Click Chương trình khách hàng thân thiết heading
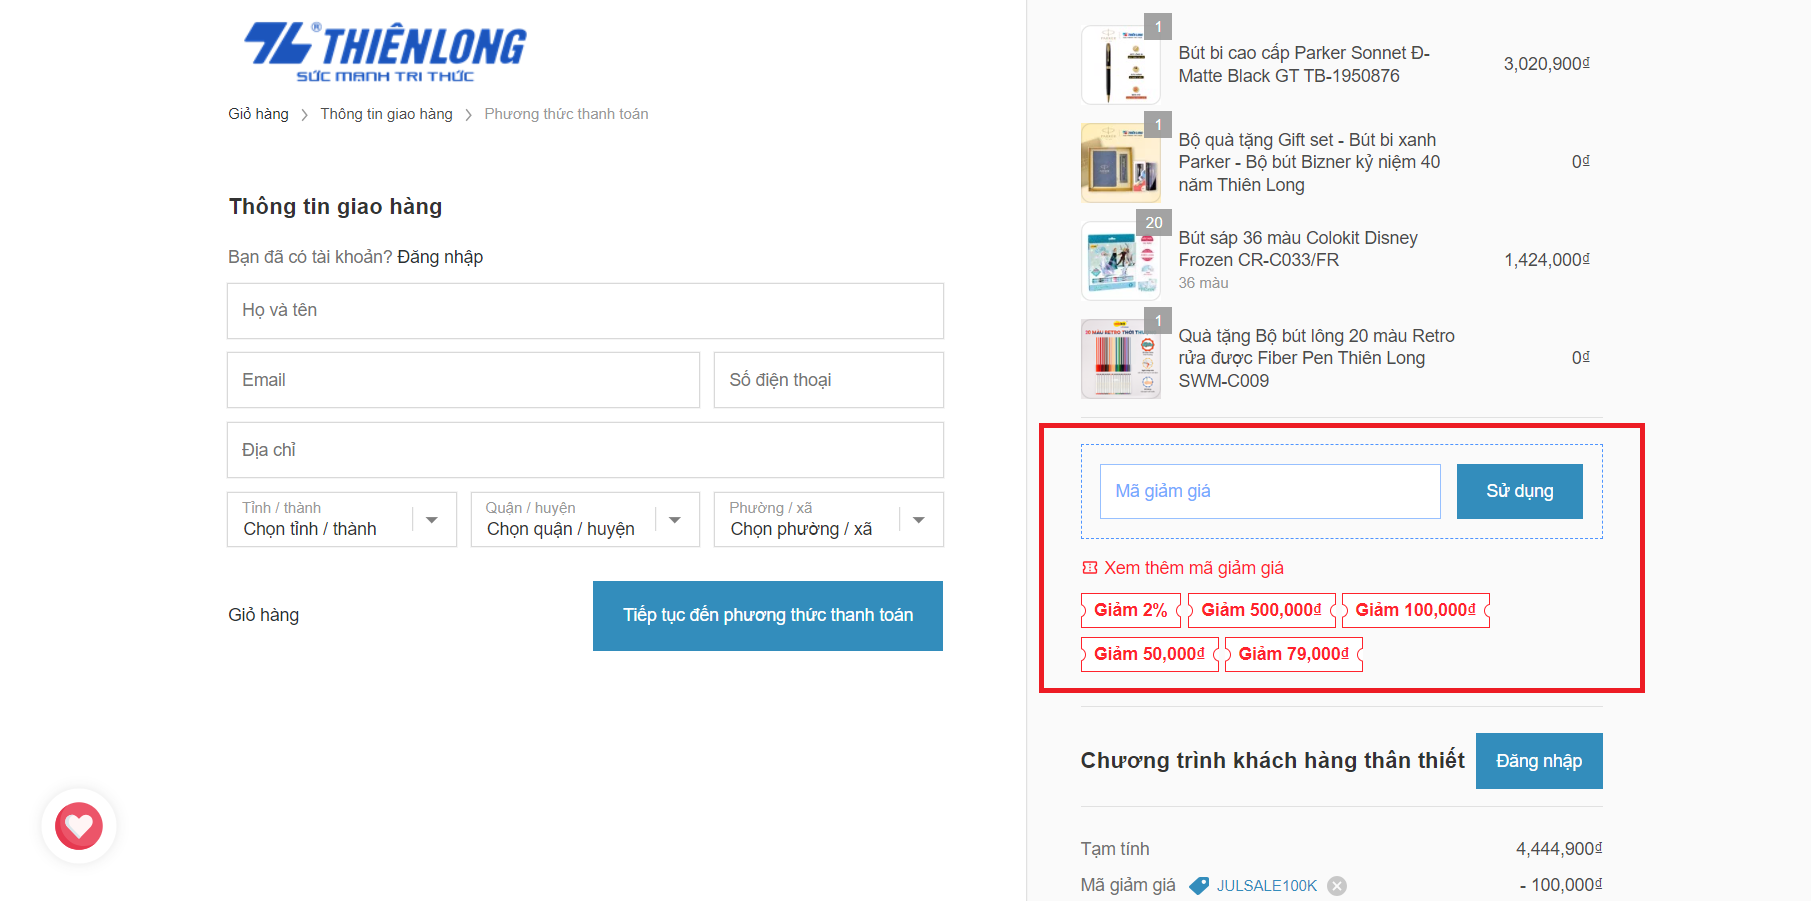 pyautogui.click(x=1272, y=761)
